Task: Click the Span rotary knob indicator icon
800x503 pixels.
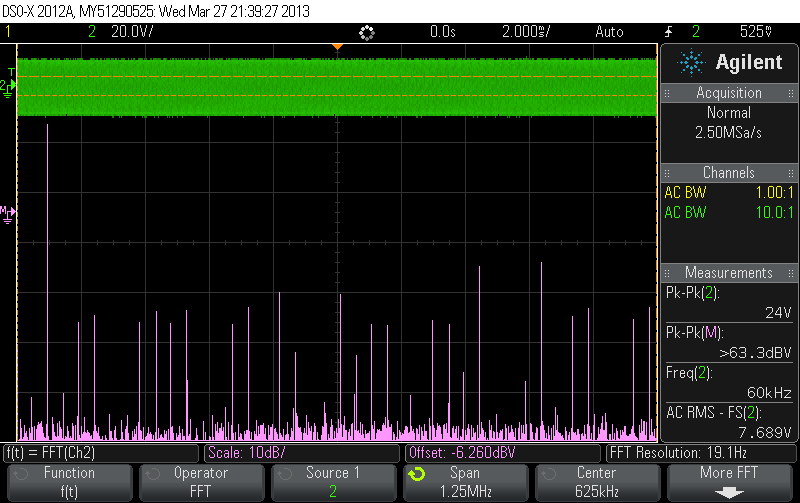Action: coord(417,474)
